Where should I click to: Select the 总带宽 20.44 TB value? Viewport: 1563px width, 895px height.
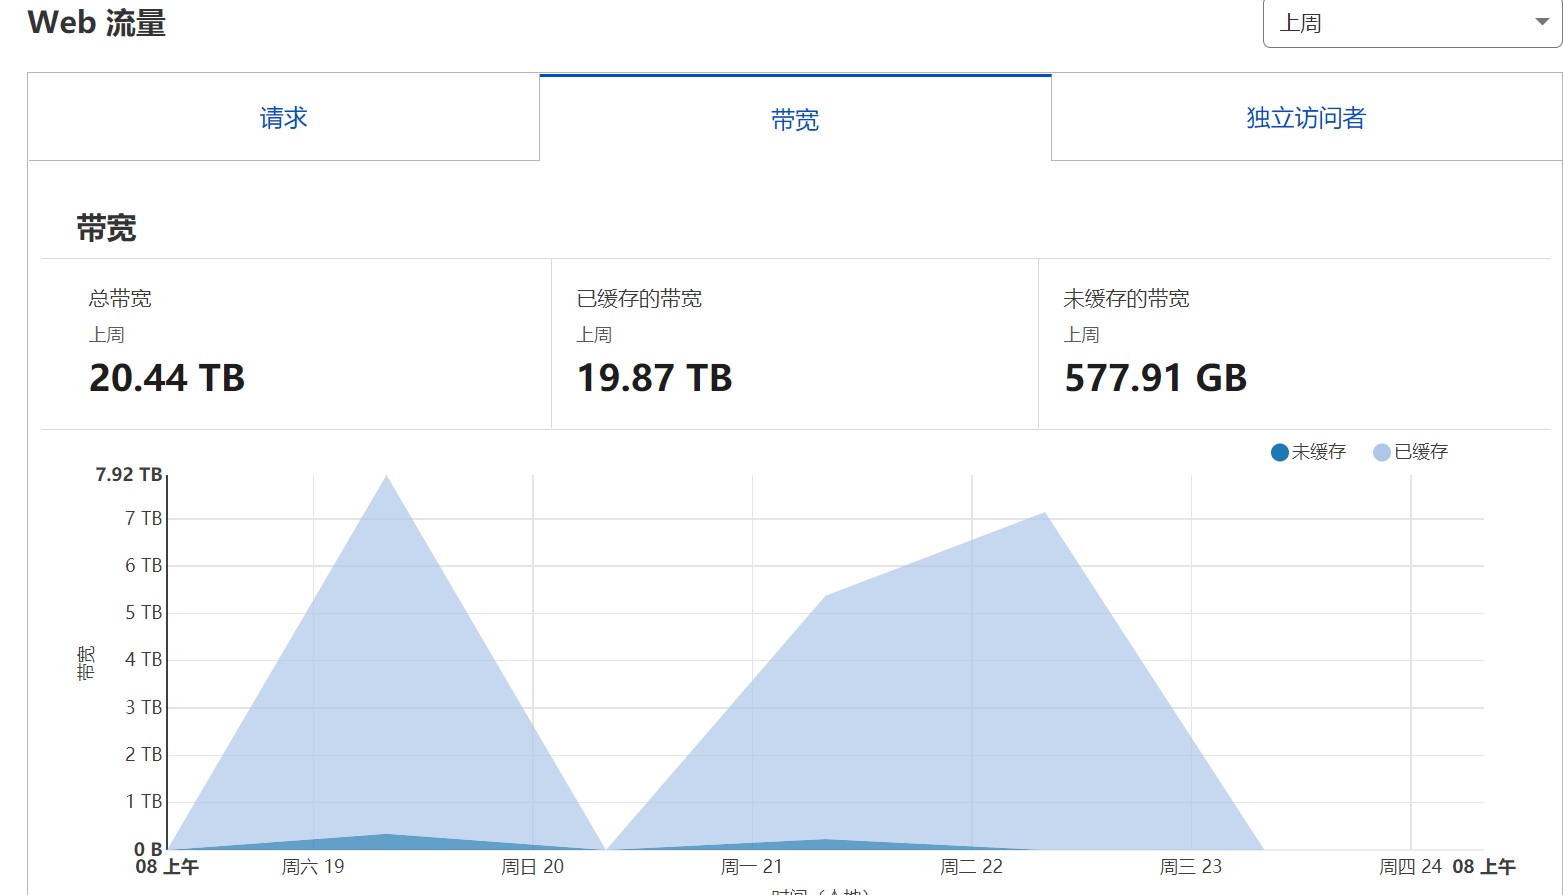point(167,378)
